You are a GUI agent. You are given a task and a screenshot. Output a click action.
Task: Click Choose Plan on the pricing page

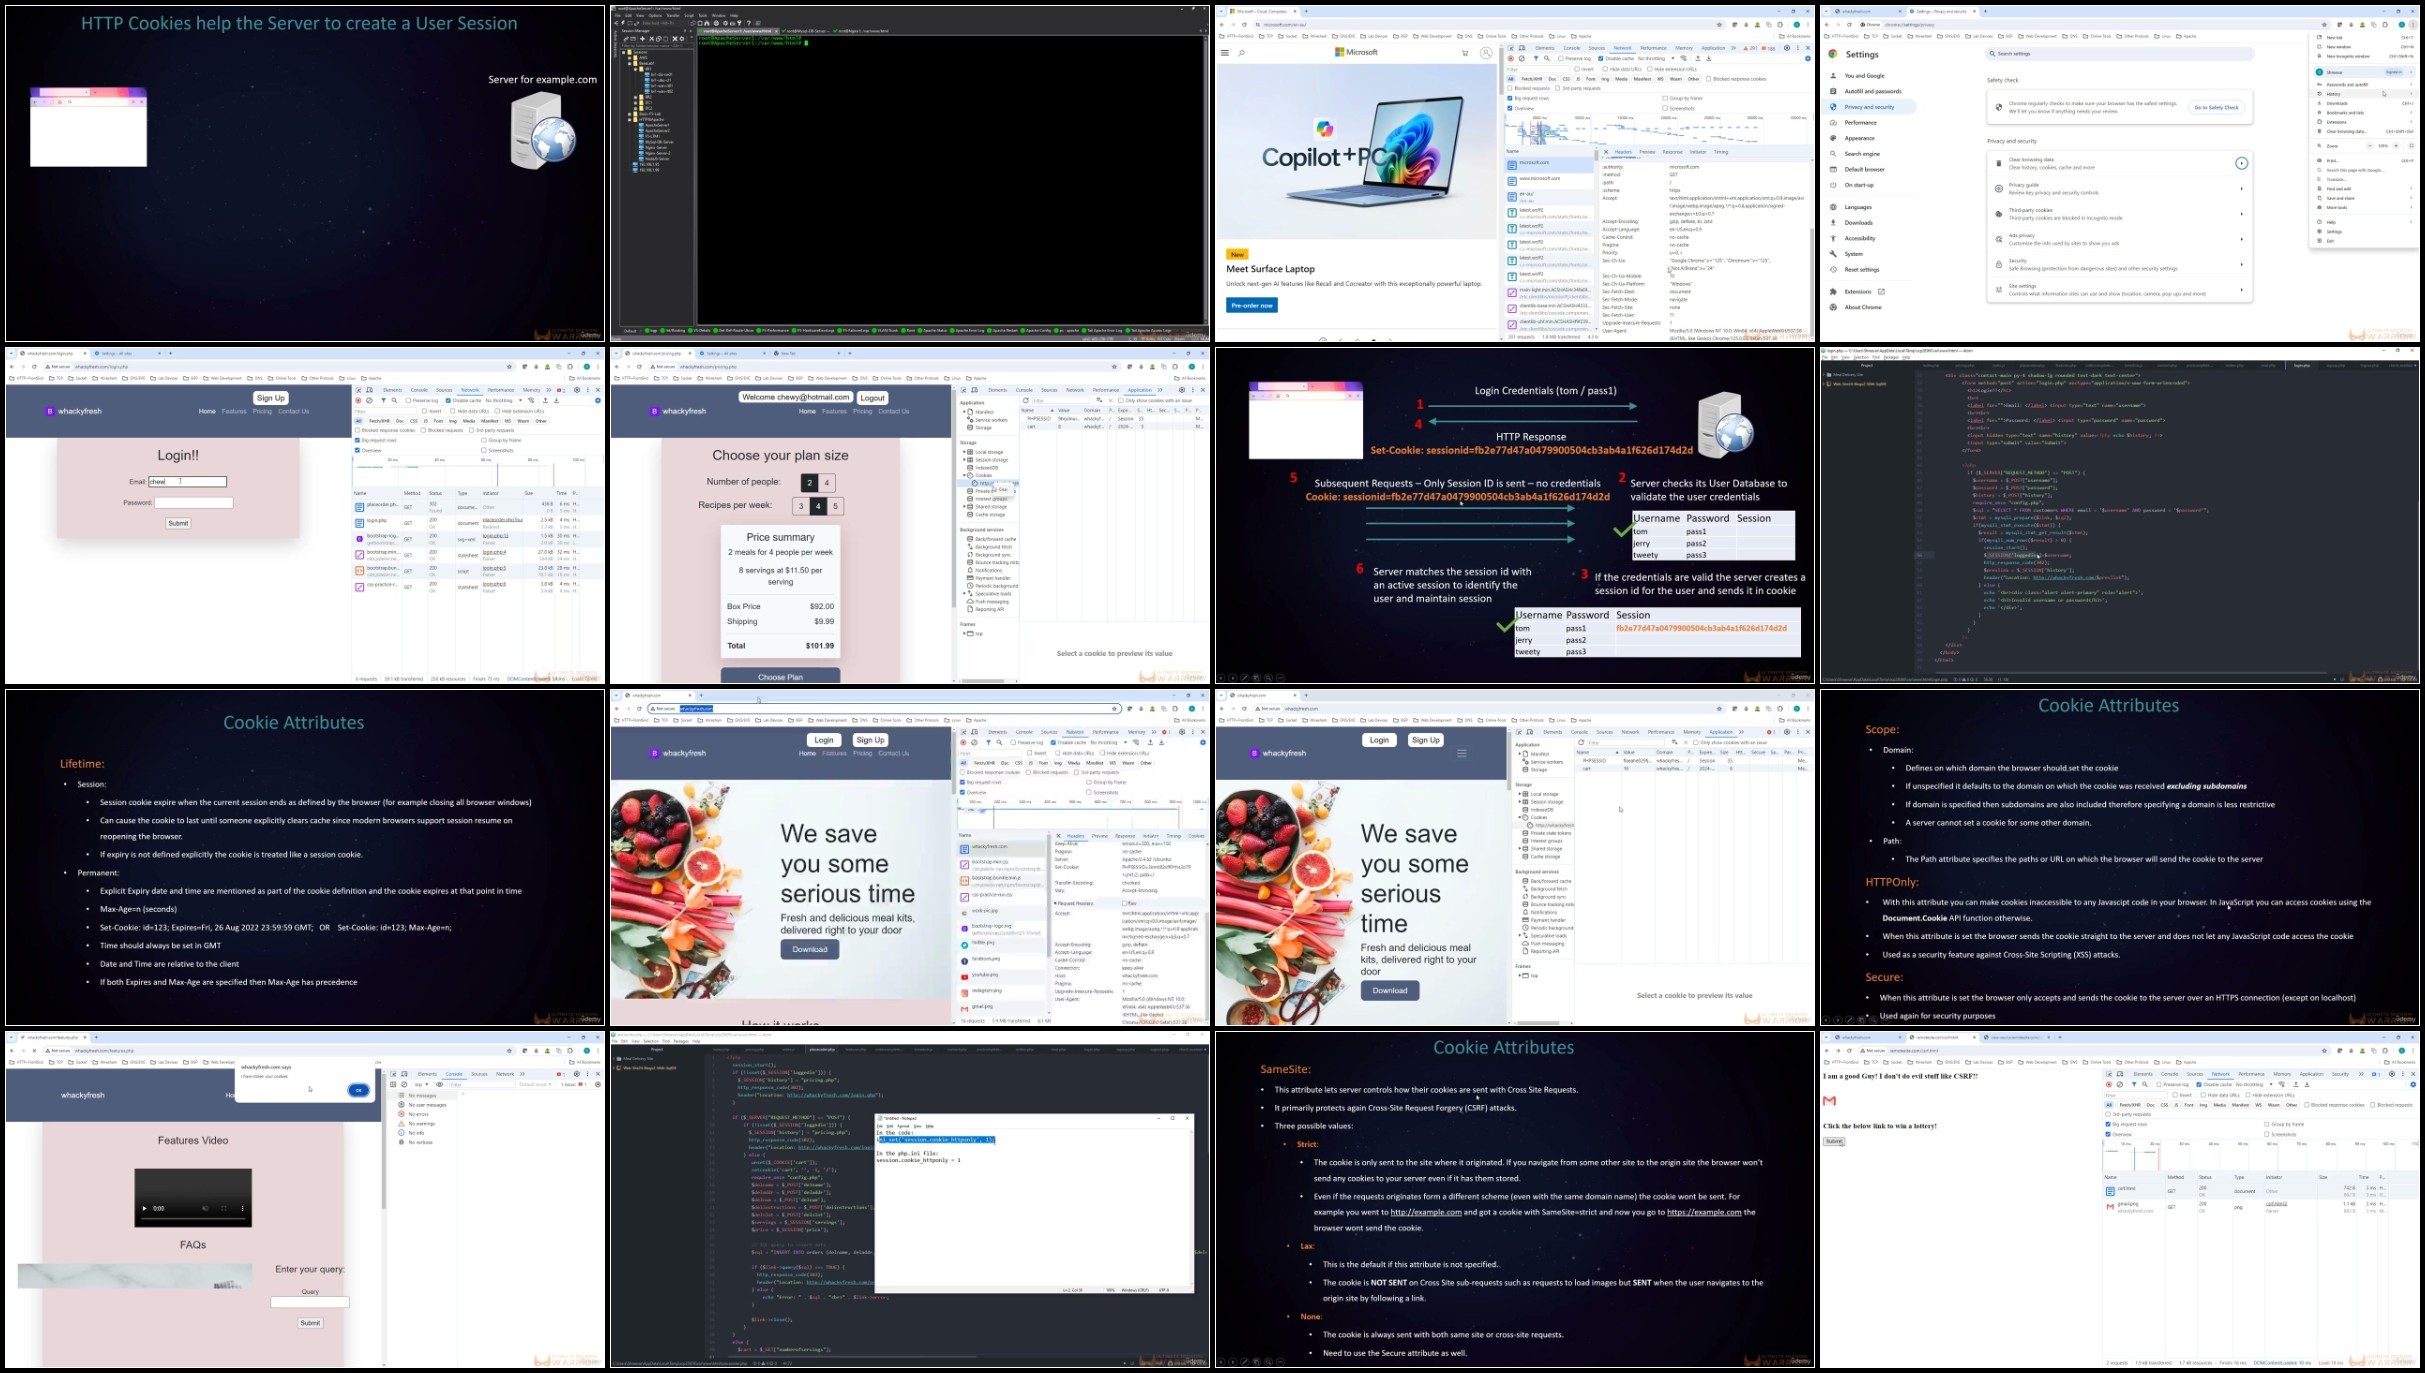(781, 677)
